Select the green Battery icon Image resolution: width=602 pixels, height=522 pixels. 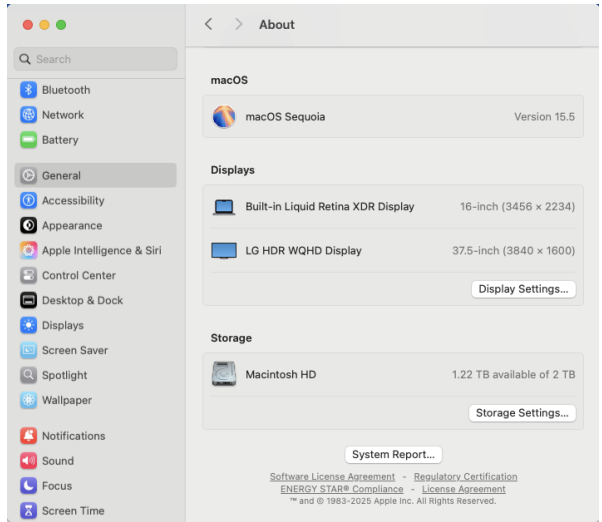click(28, 140)
